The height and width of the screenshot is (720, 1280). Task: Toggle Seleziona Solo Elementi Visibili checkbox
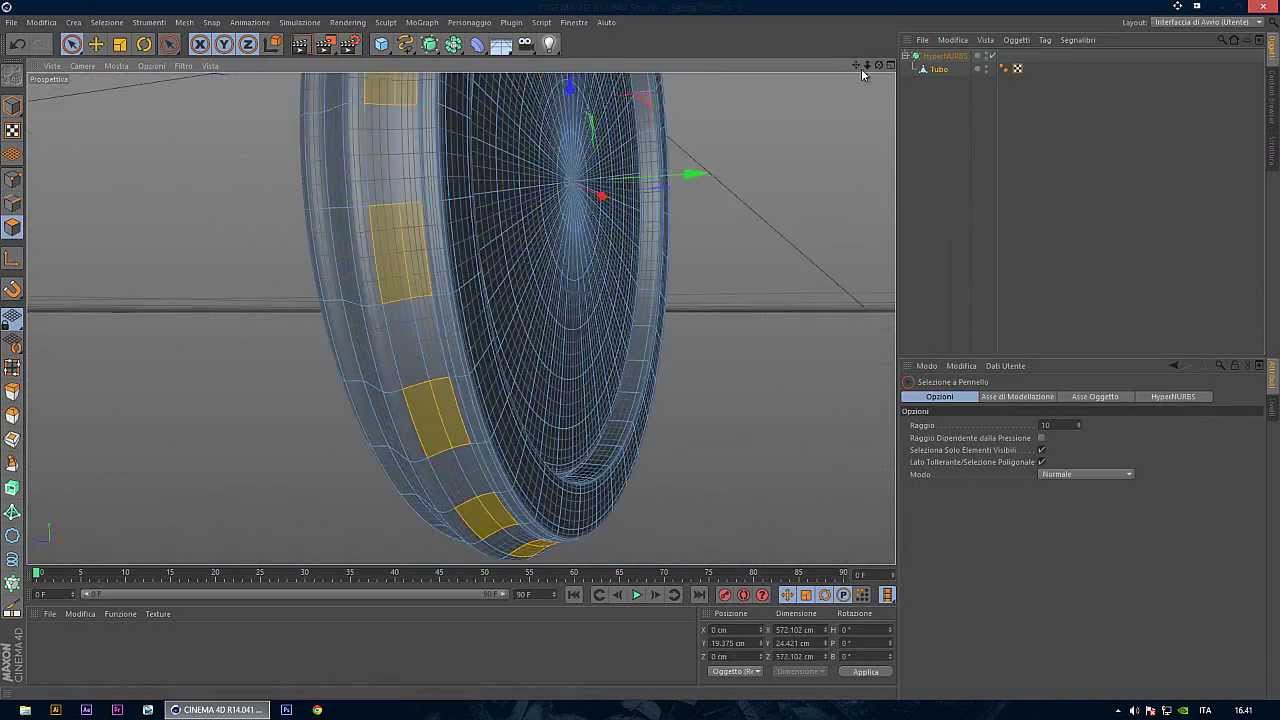(1041, 450)
